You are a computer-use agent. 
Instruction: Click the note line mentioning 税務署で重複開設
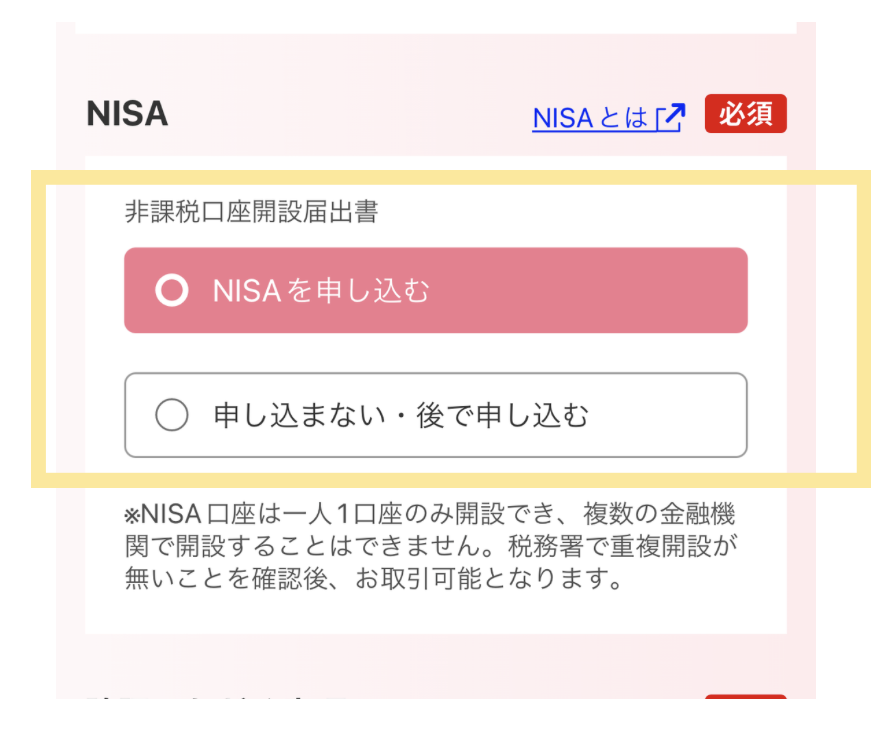point(431,546)
